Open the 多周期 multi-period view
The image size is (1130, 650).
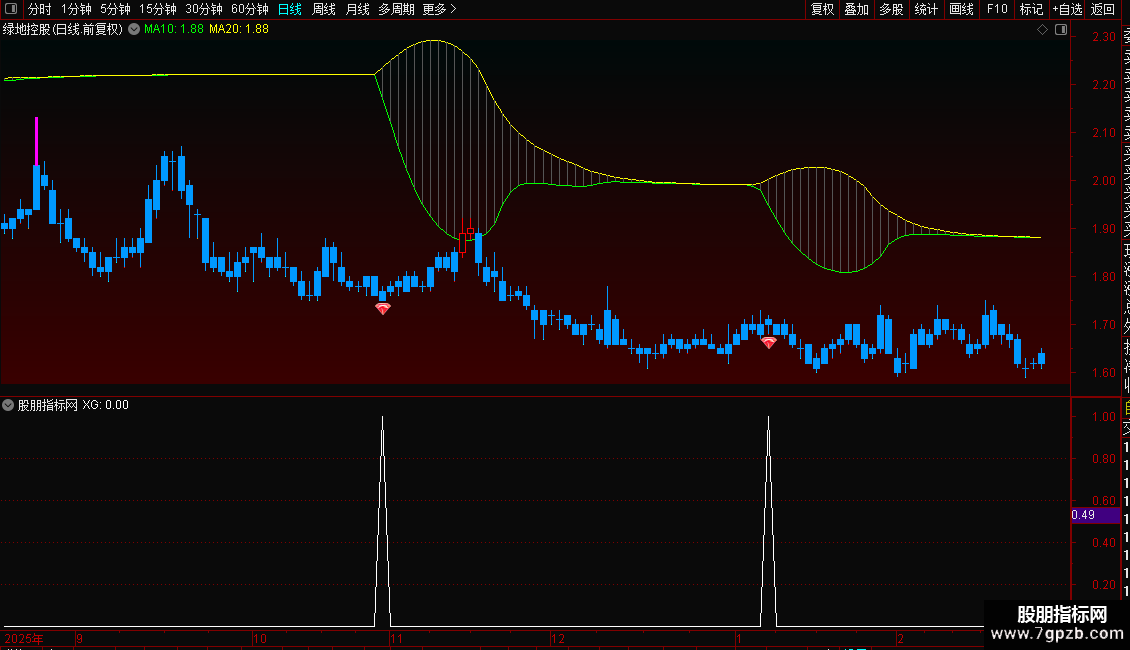coord(396,9)
